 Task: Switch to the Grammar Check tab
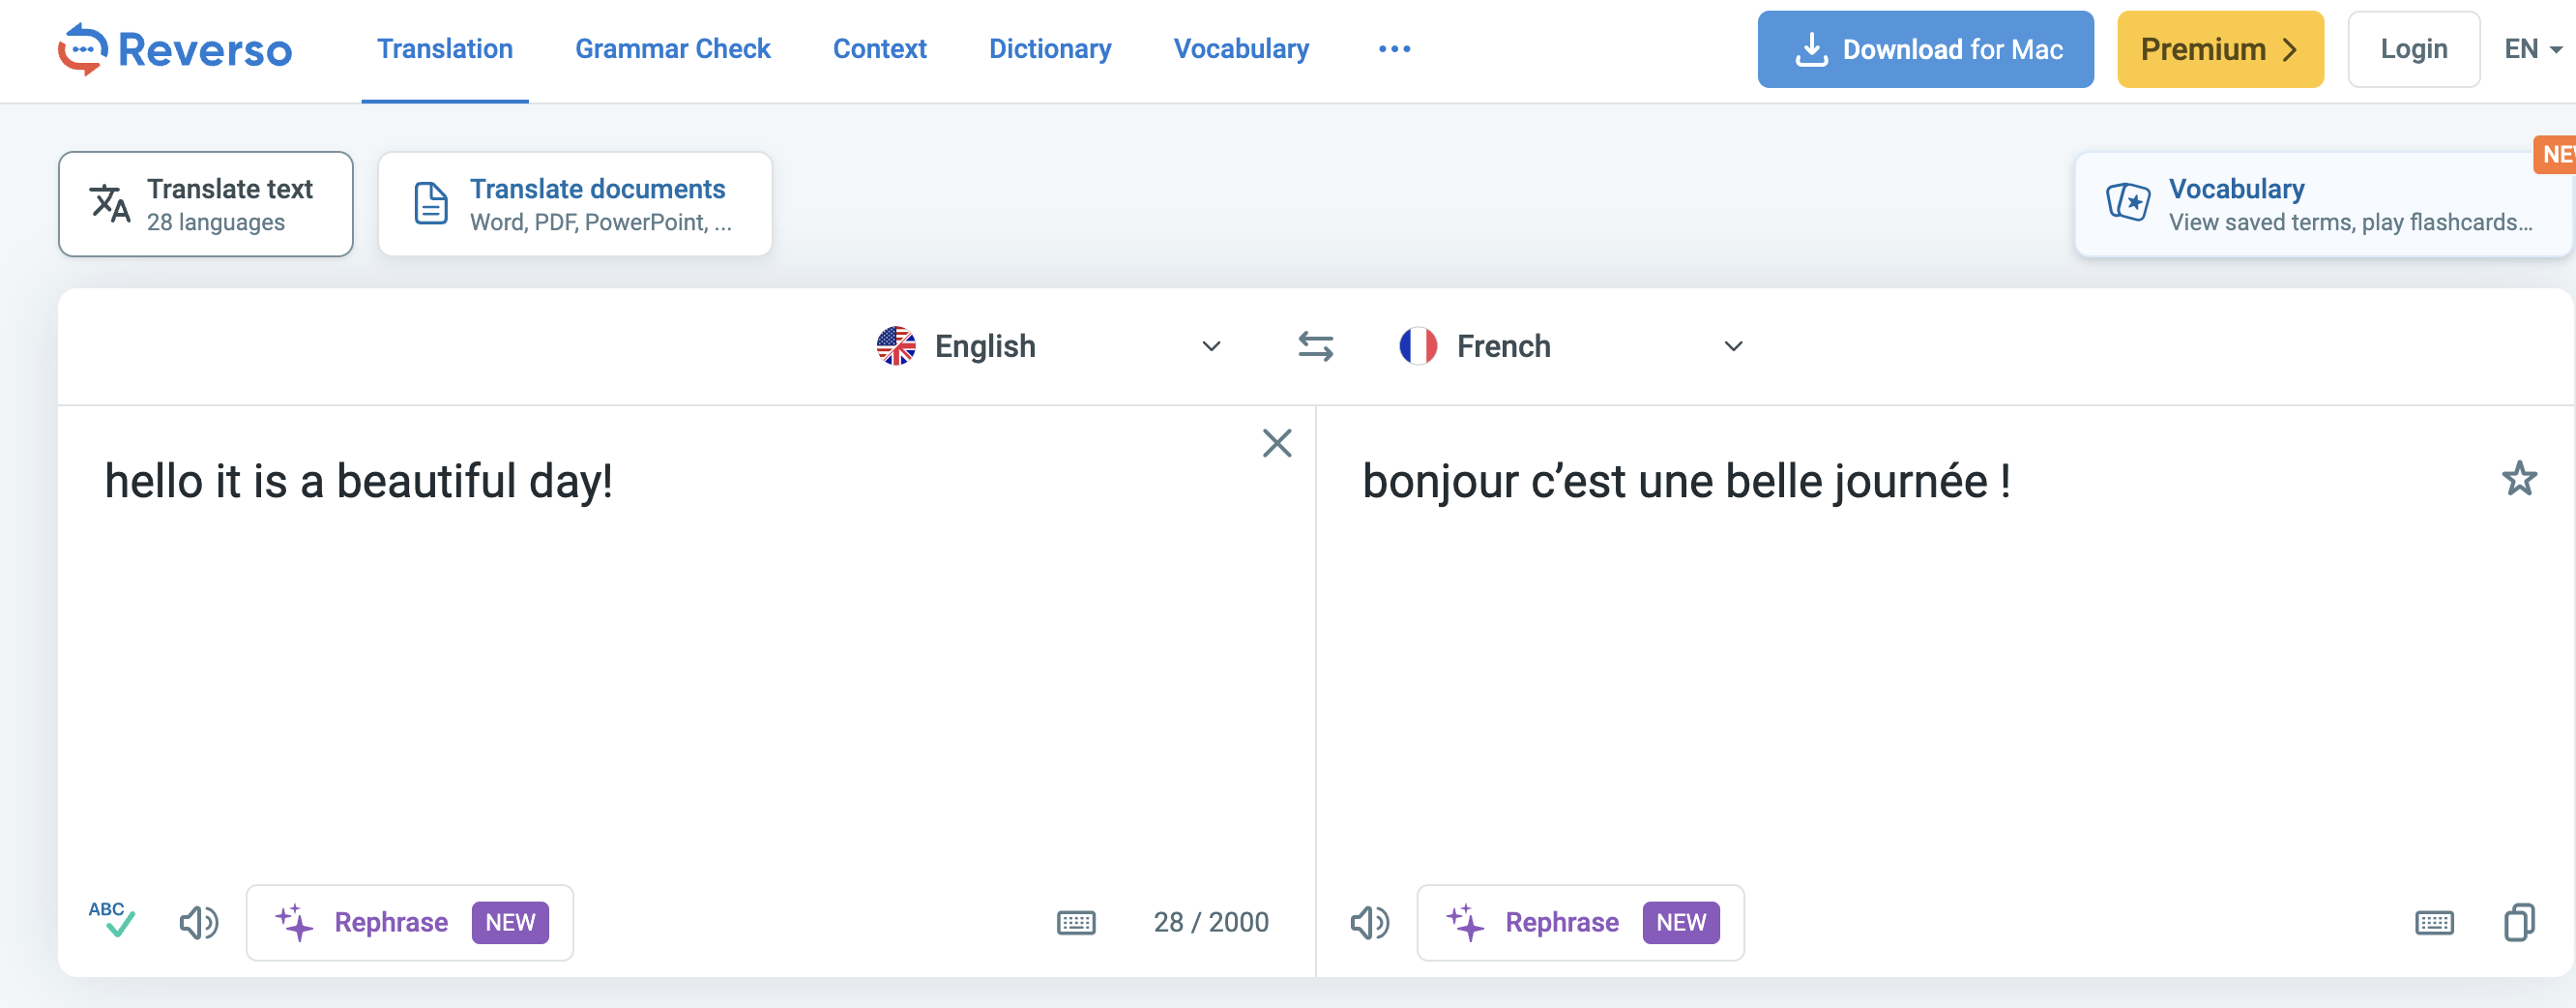point(672,48)
